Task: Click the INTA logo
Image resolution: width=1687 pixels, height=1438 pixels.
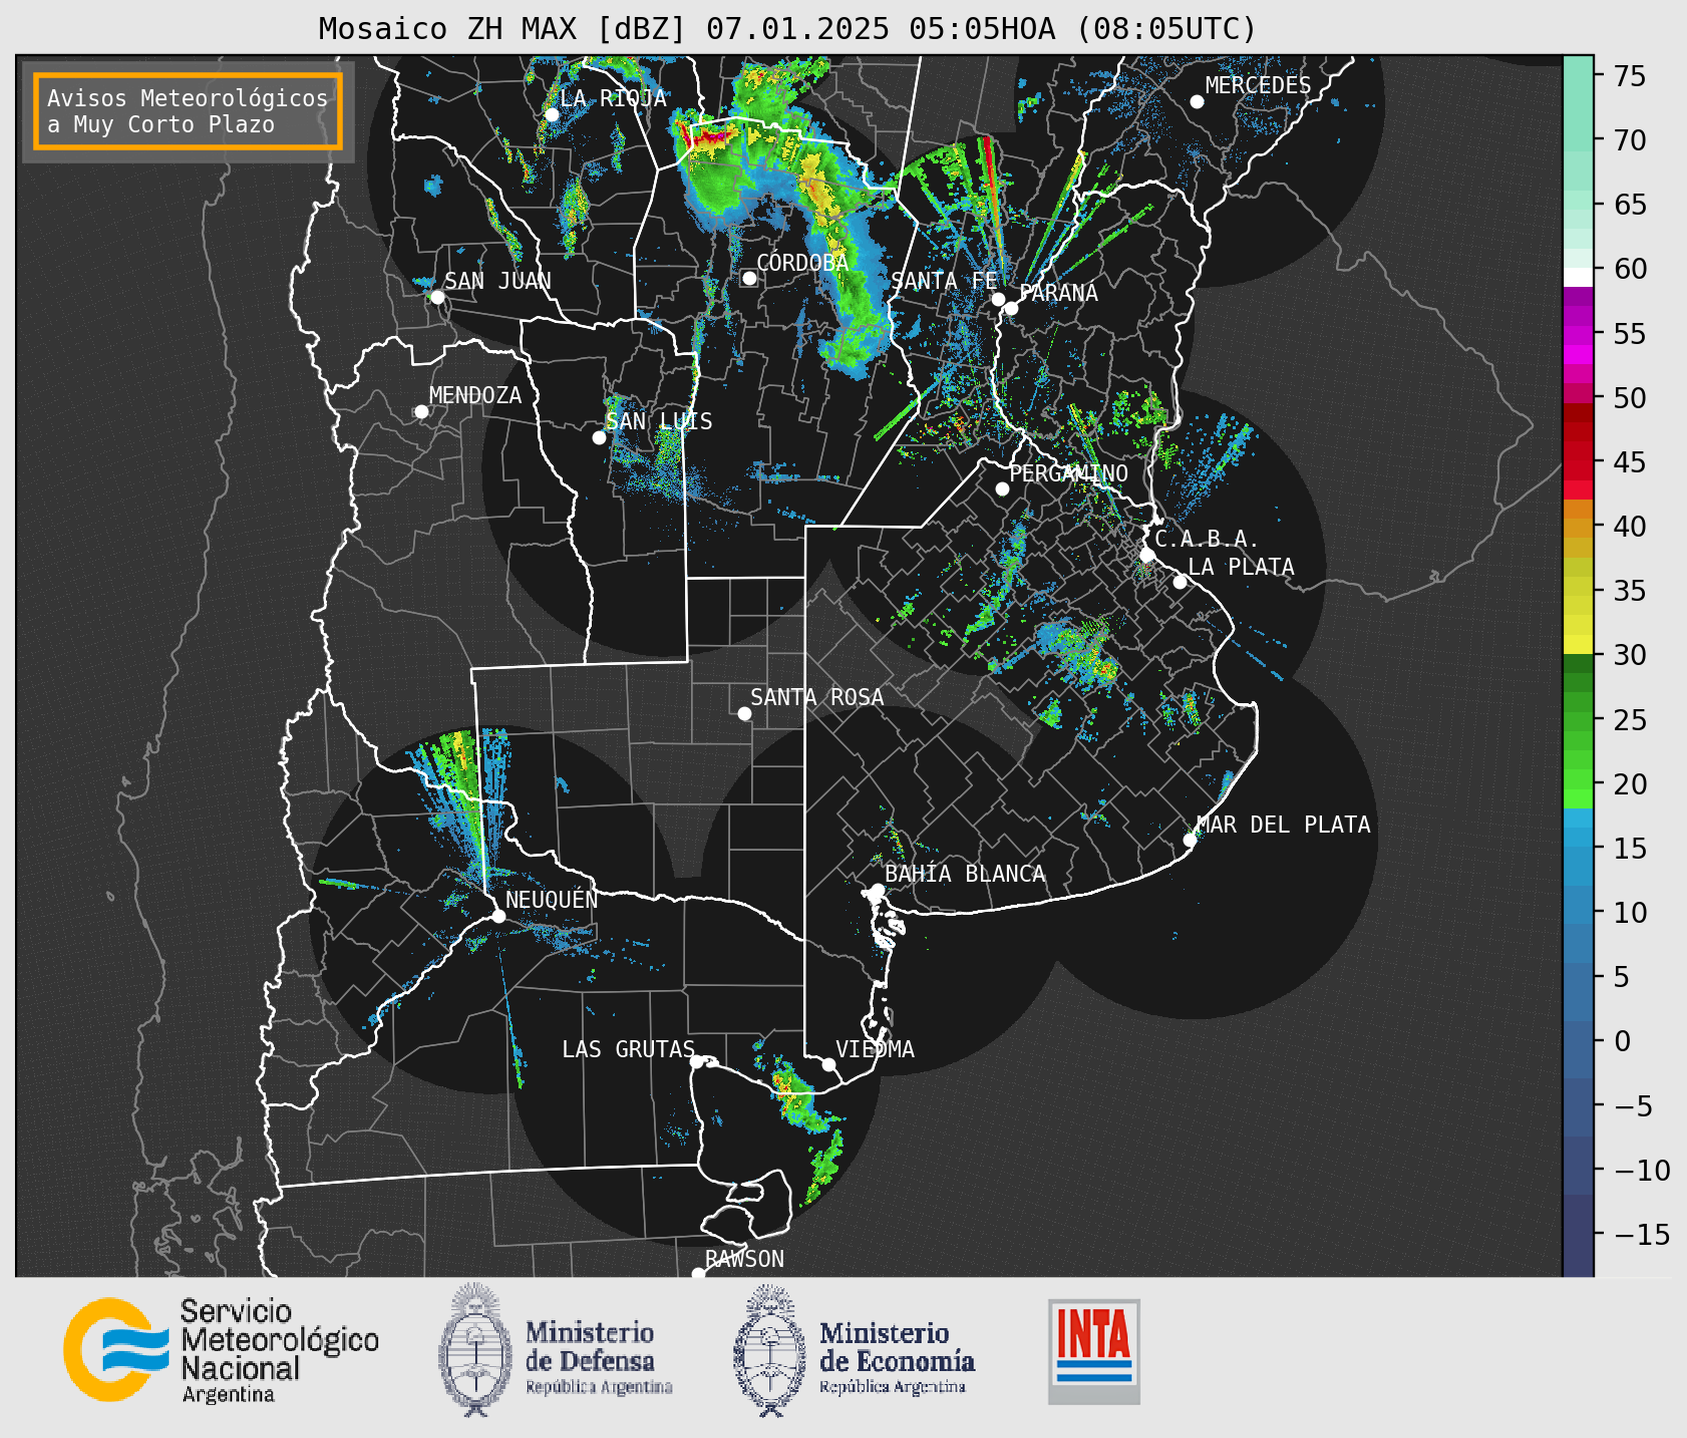Action: point(1094,1351)
